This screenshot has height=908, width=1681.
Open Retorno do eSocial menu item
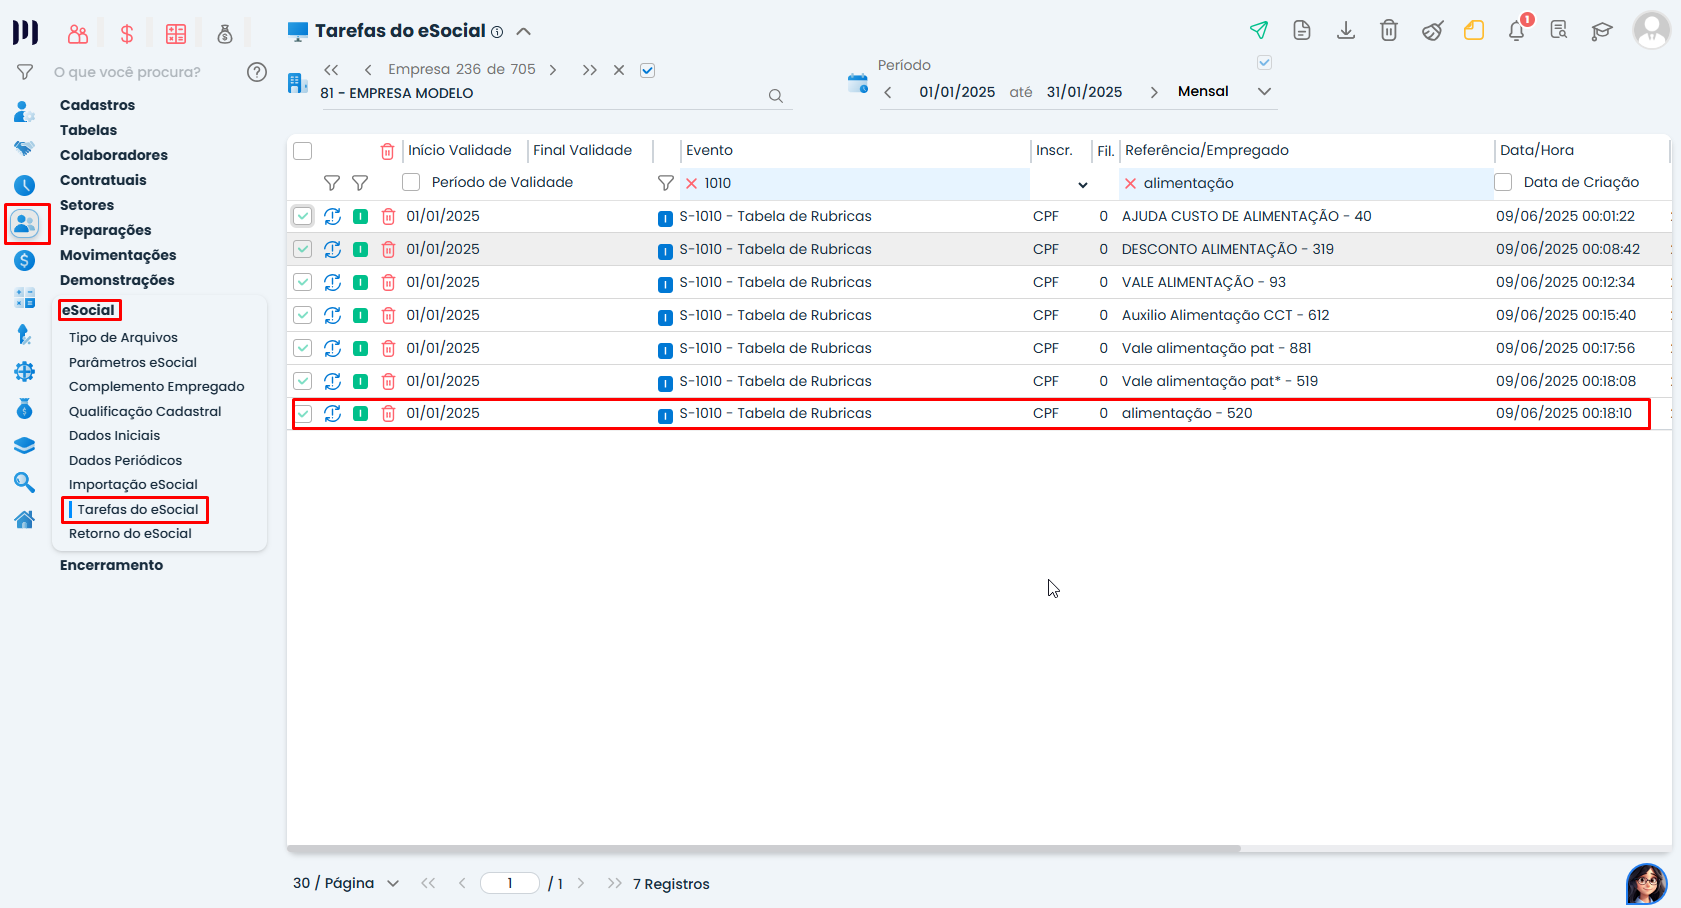pyautogui.click(x=130, y=534)
